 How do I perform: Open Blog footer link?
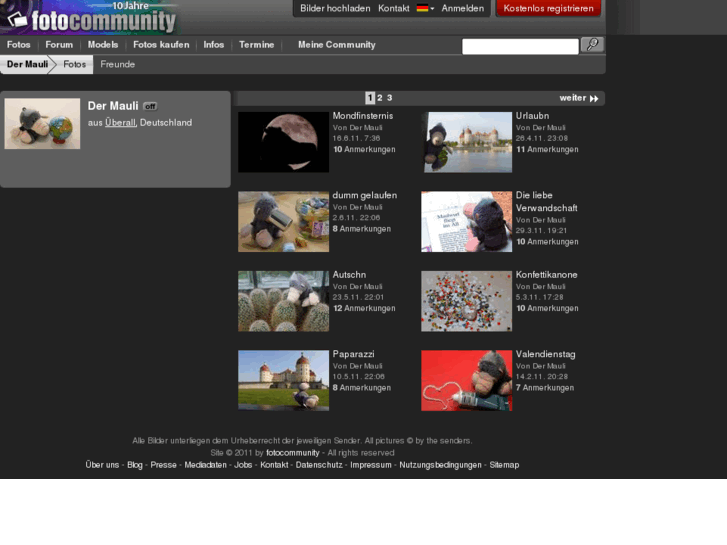(x=134, y=465)
